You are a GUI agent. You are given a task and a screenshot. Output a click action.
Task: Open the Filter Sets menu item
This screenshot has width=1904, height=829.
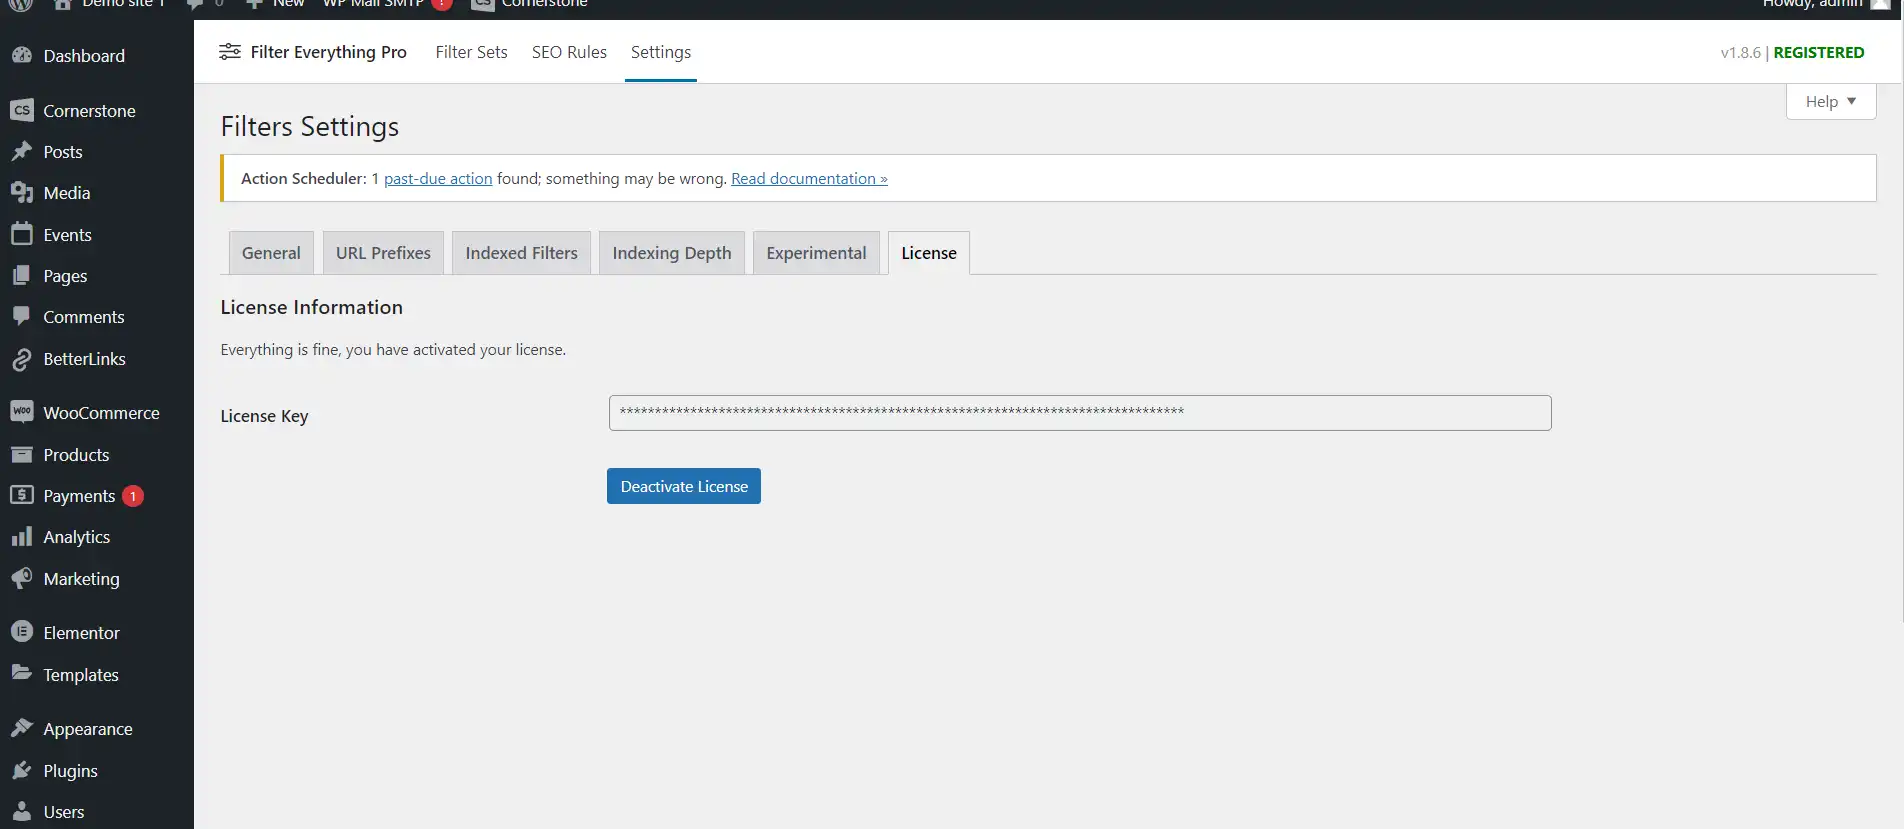click(471, 52)
